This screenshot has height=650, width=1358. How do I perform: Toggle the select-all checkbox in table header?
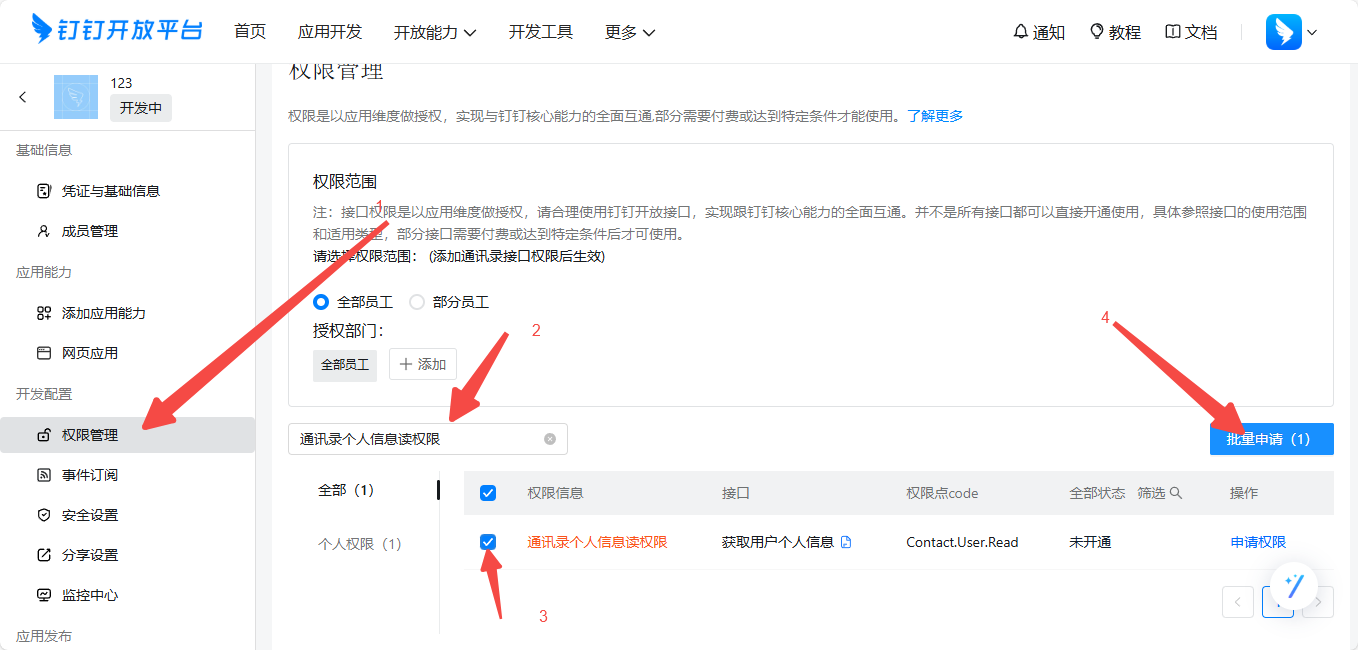click(488, 493)
